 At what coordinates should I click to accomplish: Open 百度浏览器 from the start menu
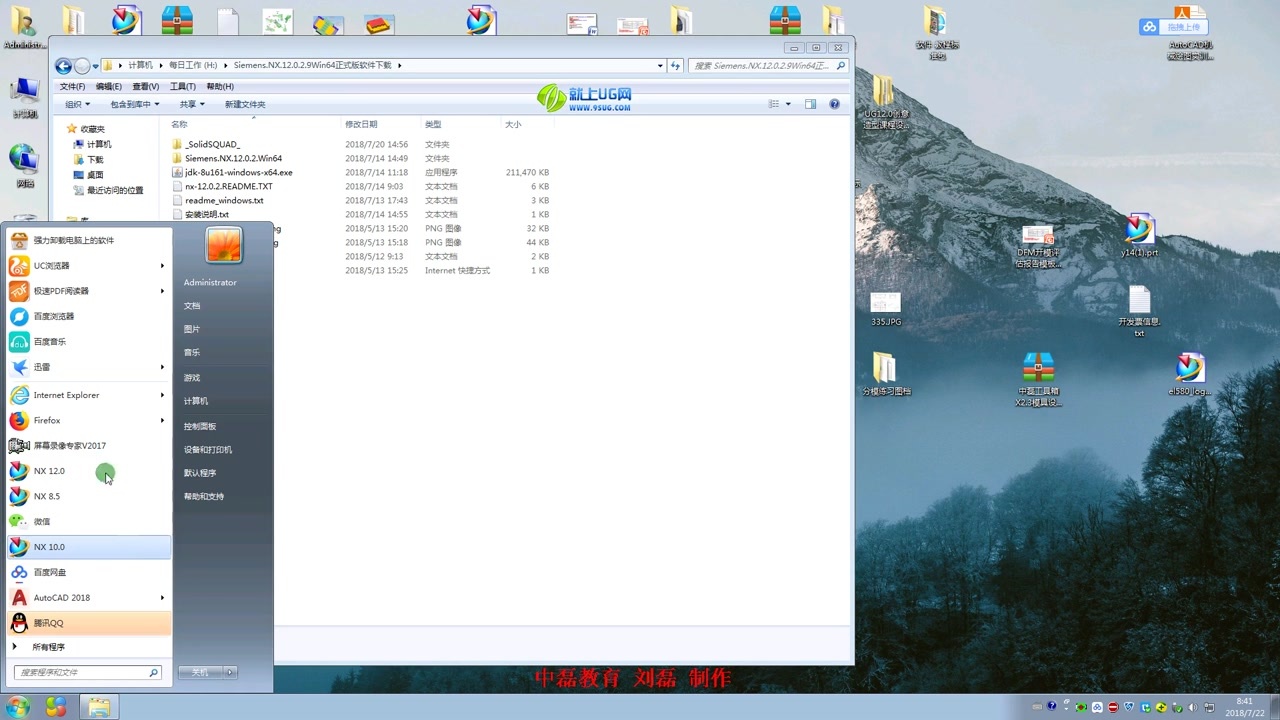point(89,316)
